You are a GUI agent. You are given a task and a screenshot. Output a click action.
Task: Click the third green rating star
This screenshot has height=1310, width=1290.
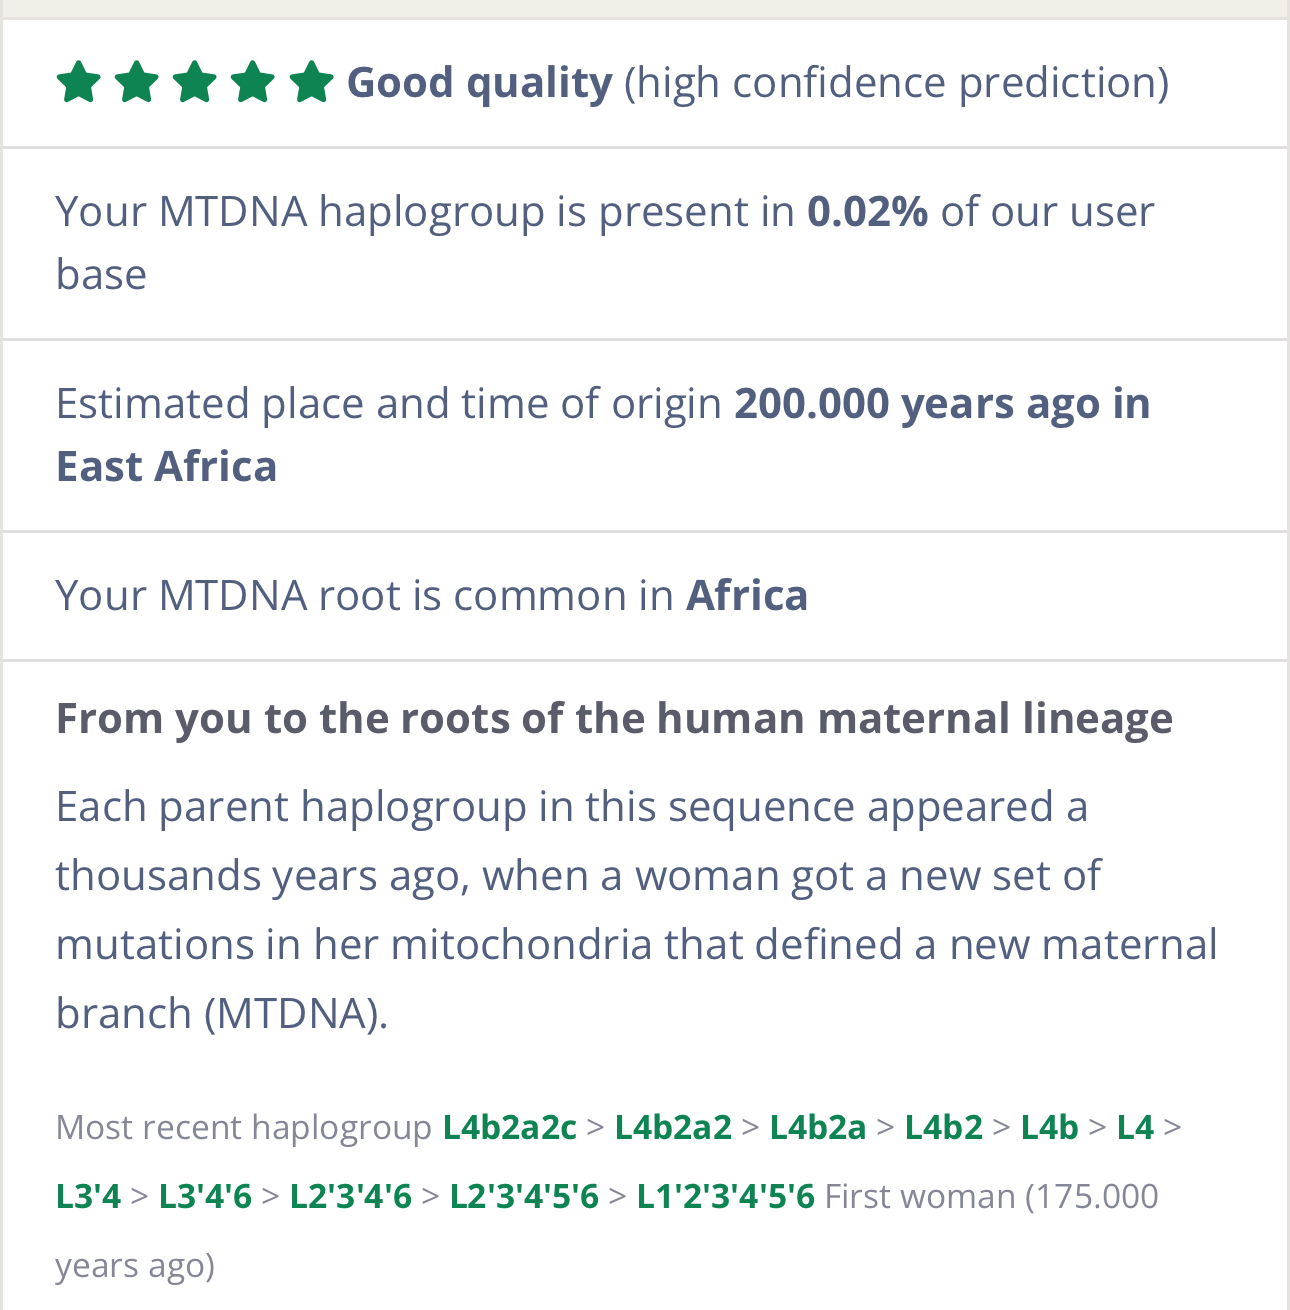point(194,82)
